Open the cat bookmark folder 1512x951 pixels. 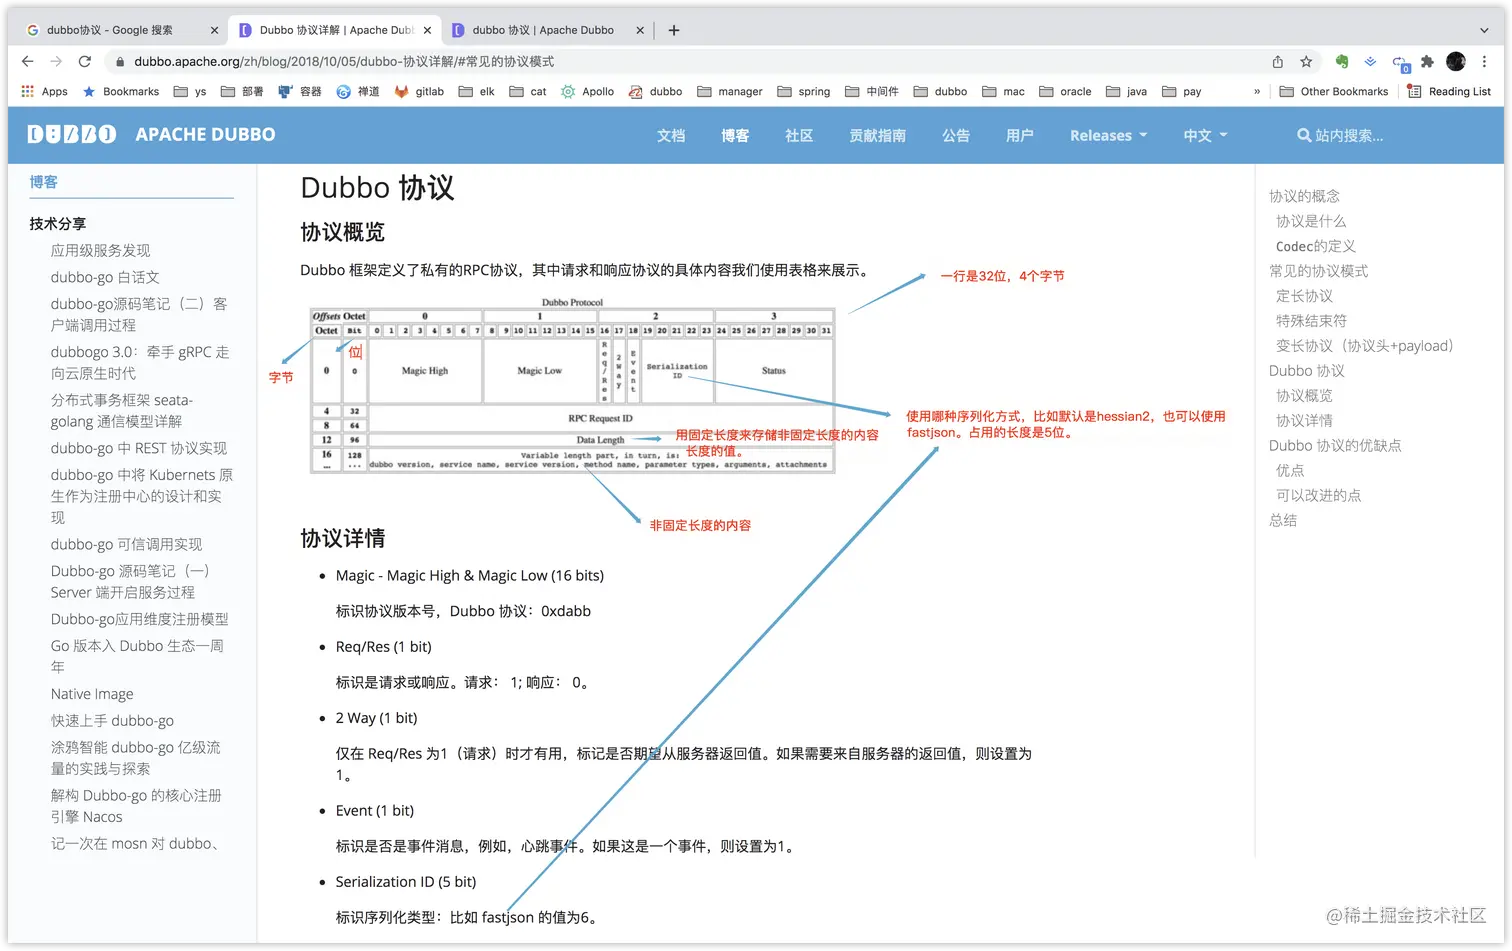click(x=528, y=91)
